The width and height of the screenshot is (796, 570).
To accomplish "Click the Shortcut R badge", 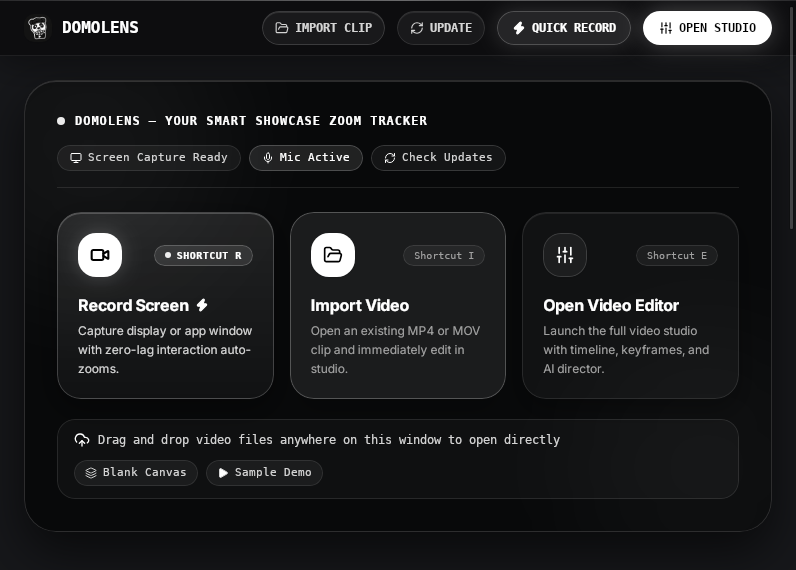I will pos(204,255).
